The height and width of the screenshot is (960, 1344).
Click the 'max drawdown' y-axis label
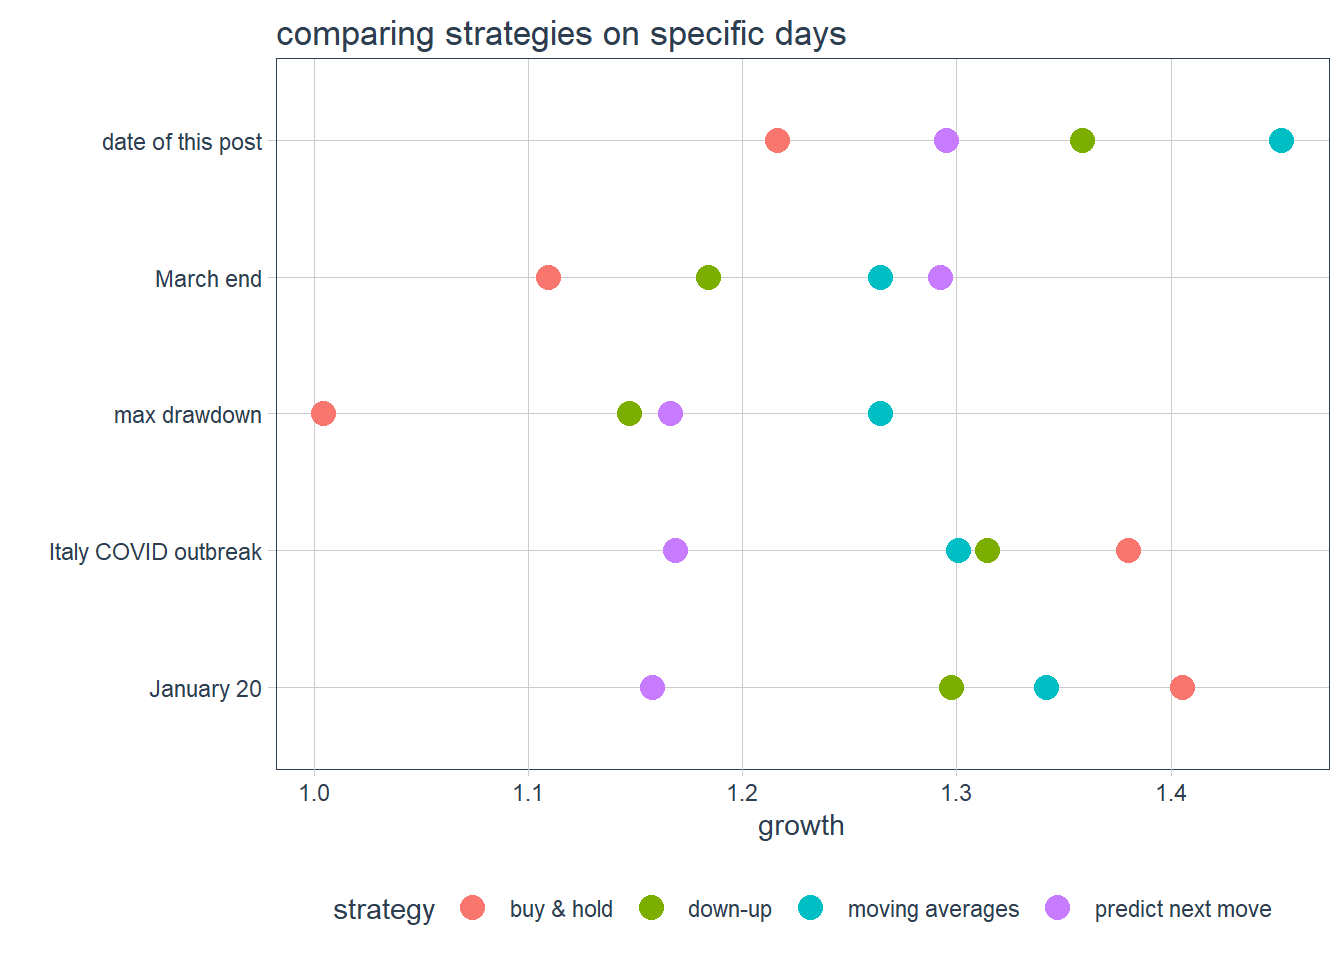187,415
